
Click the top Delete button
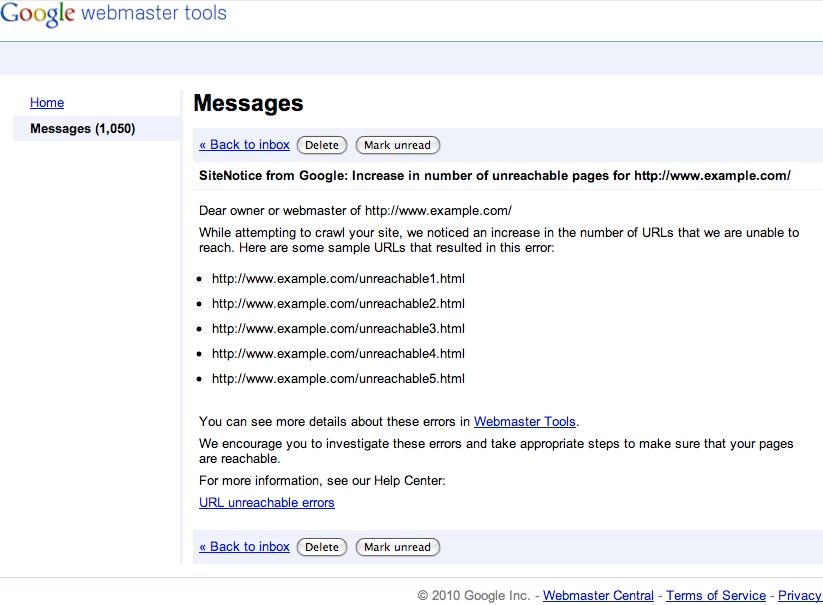[x=322, y=145]
